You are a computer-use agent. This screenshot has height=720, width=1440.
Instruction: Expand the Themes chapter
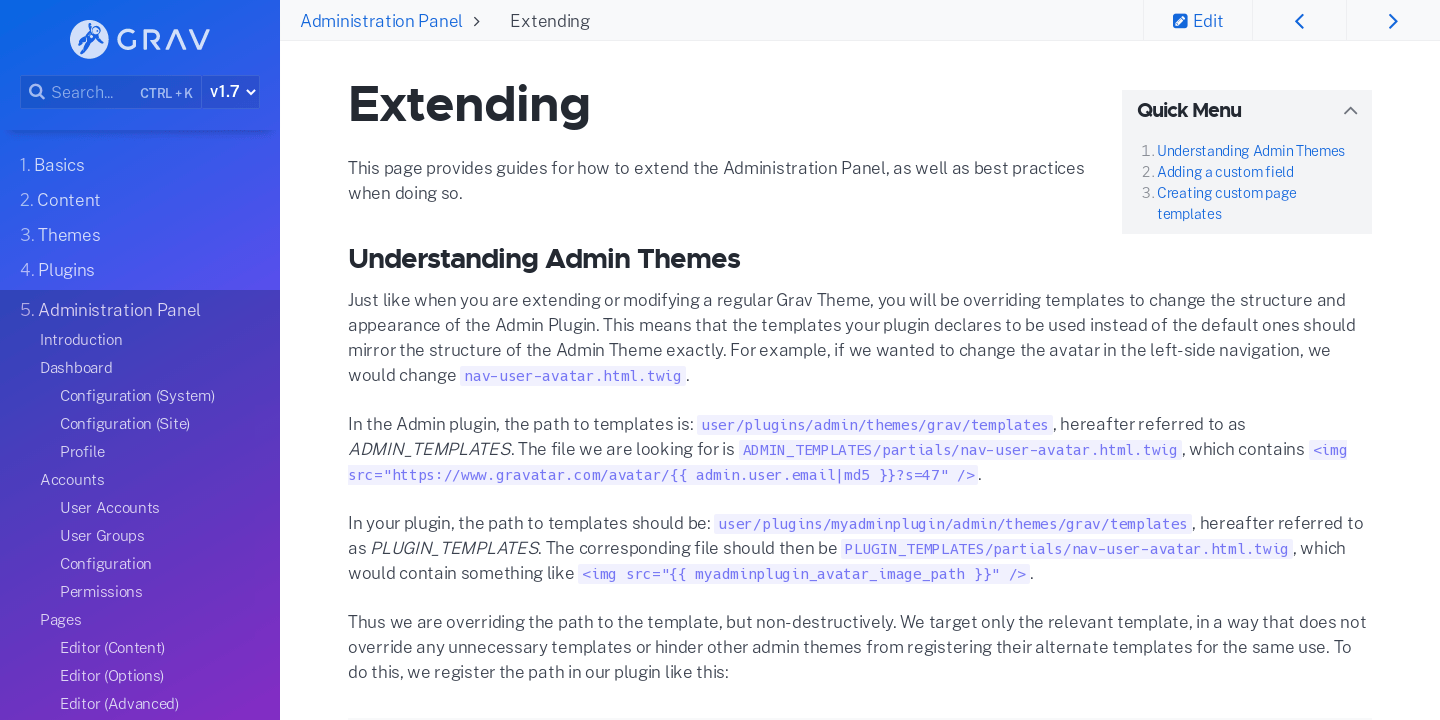[60, 235]
